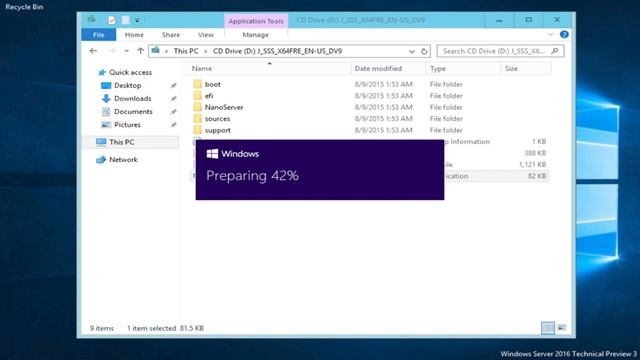
Task: Go up one folder level
Action: (x=140, y=51)
